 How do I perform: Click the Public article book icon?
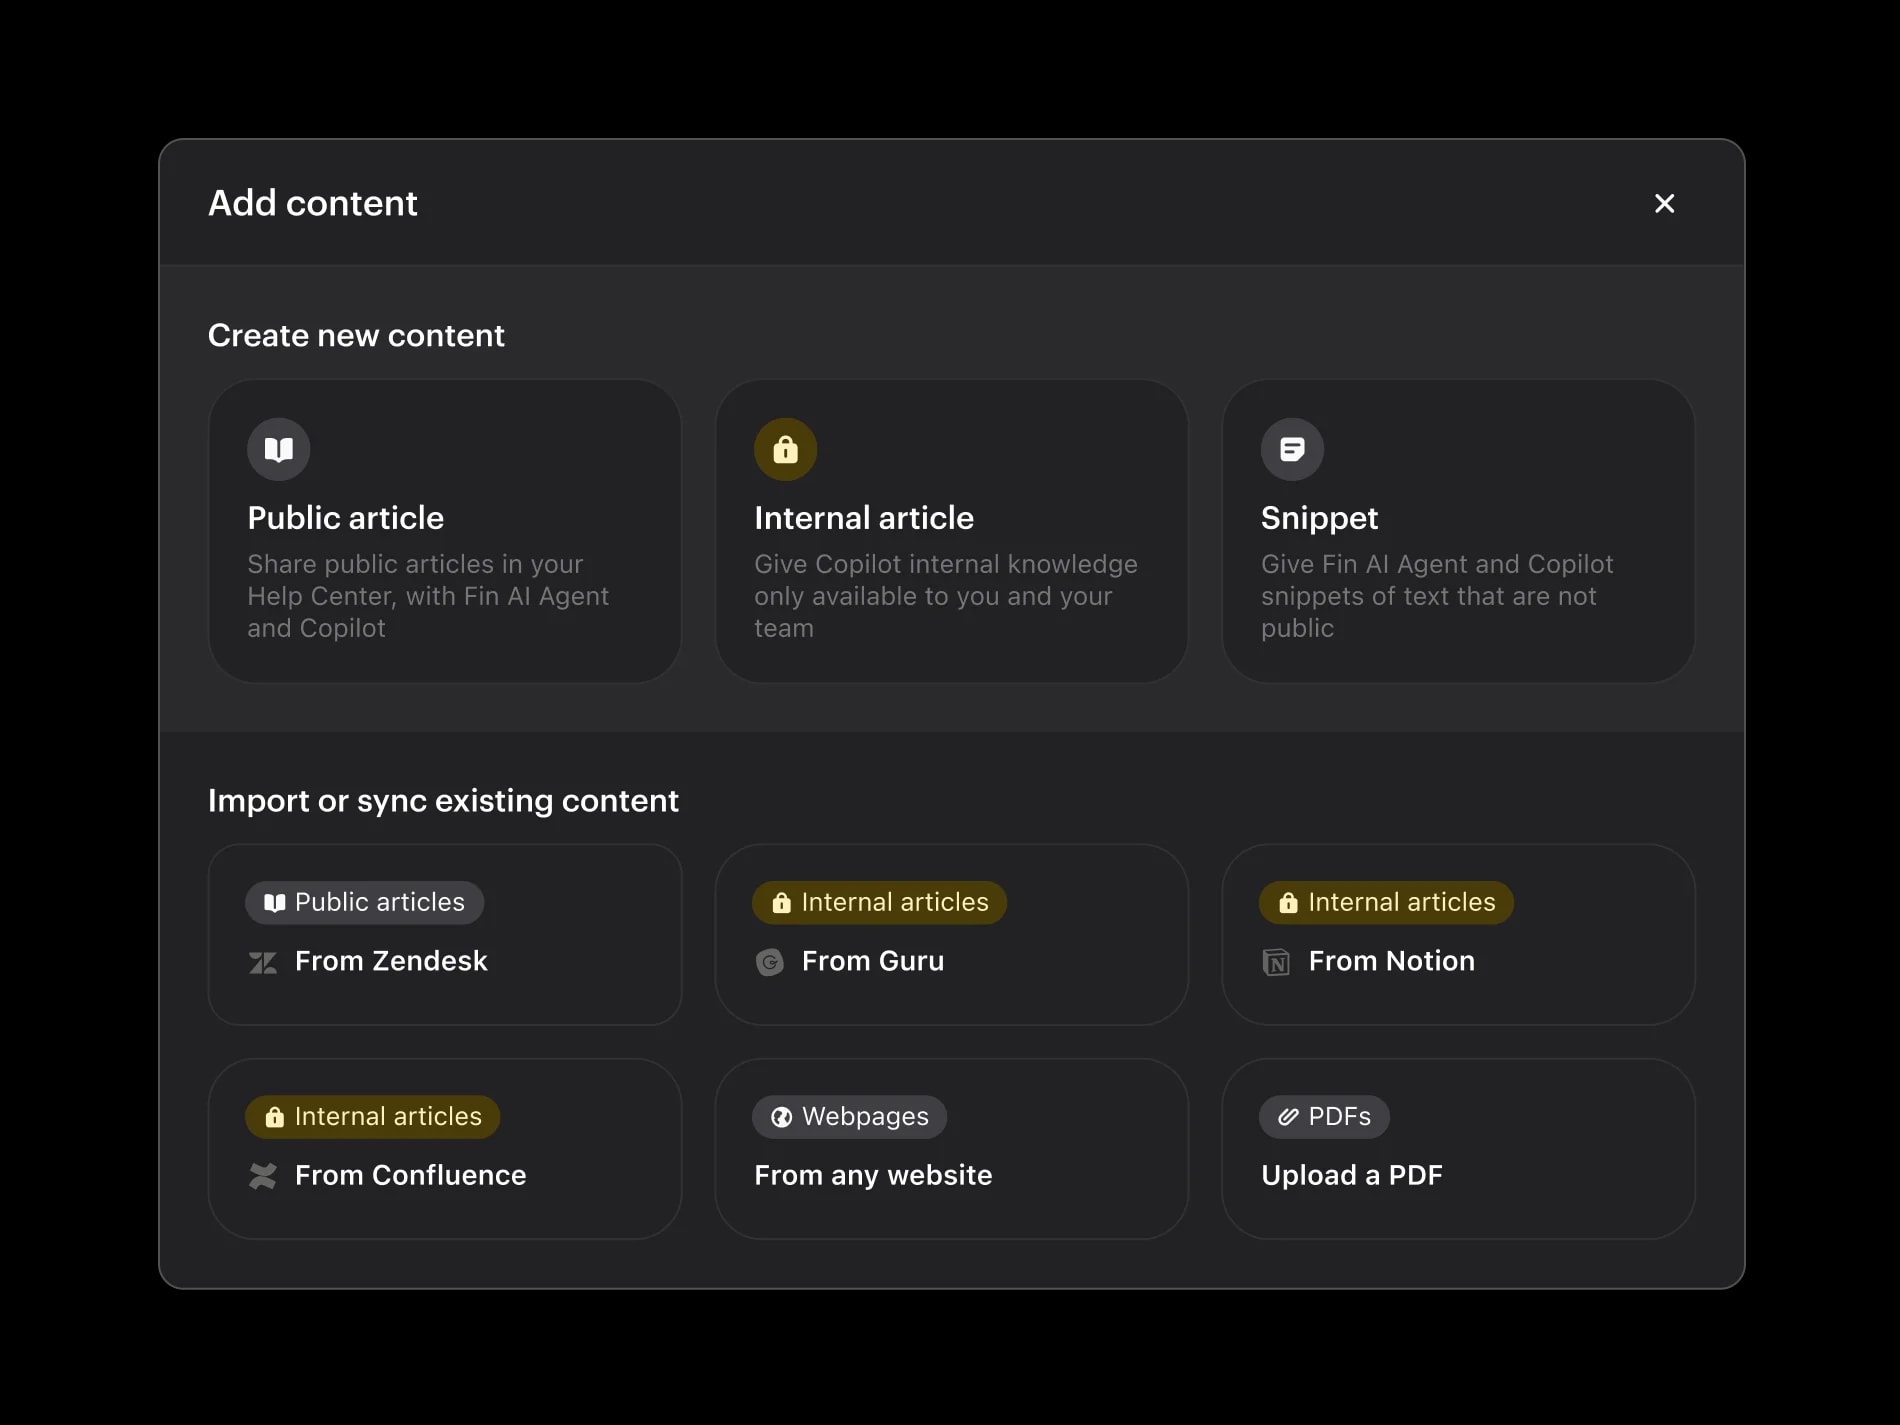coord(278,449)
